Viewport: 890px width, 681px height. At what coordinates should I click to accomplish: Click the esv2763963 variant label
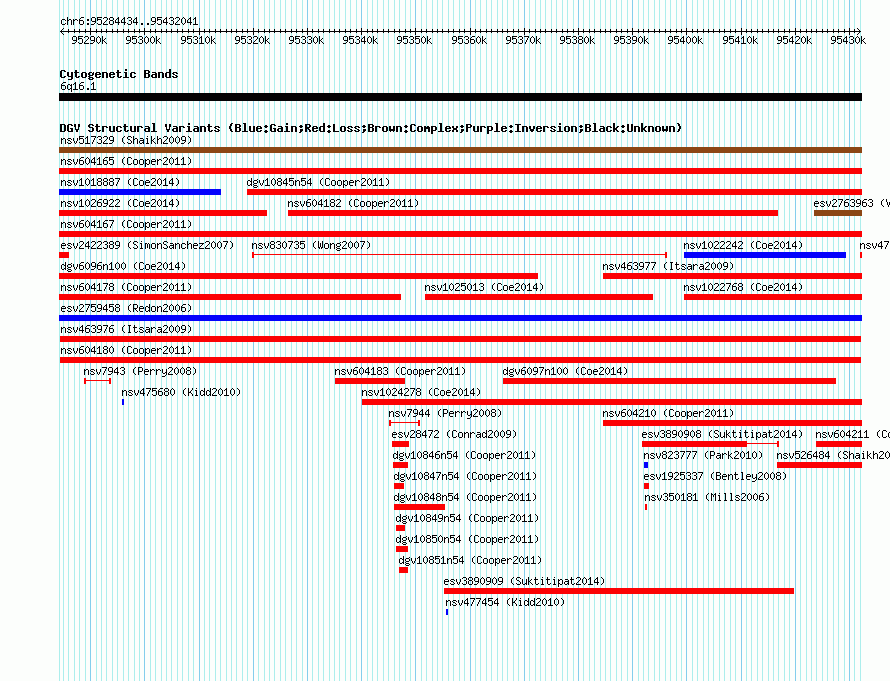(851, 203)
